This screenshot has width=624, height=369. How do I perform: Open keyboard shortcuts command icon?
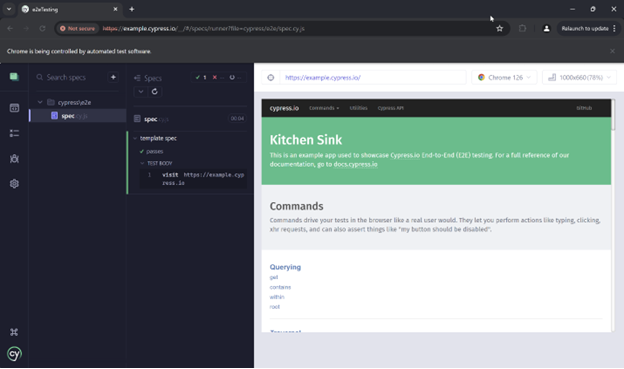coord(14,332)
